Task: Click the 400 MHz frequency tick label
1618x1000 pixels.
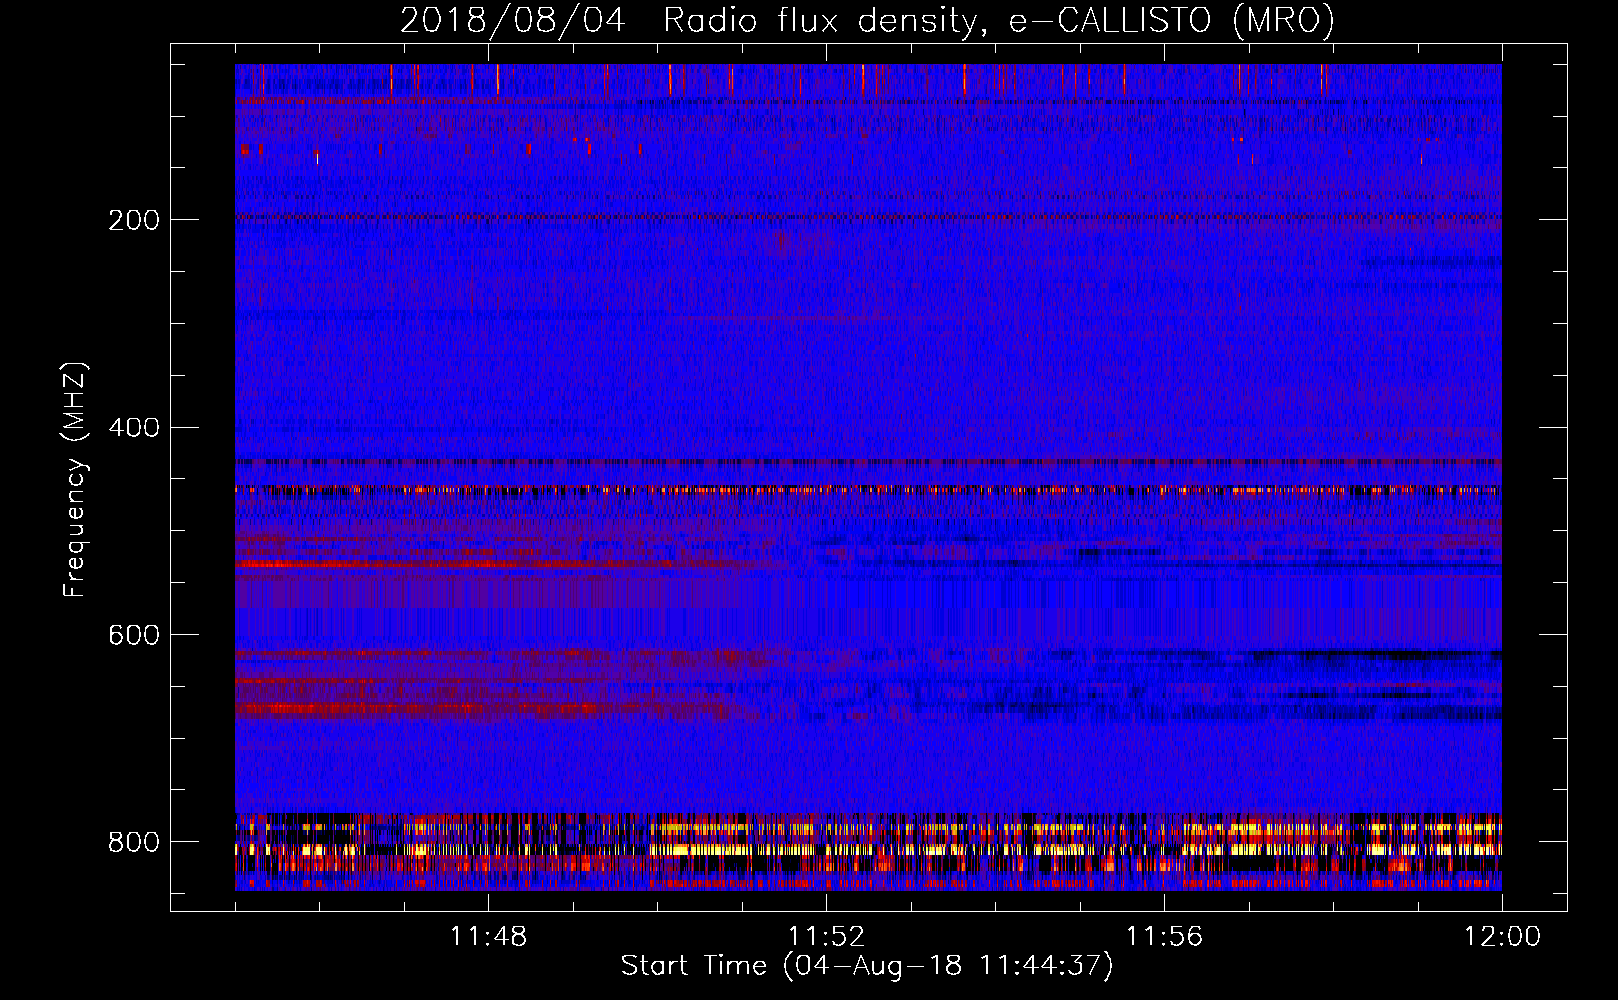Action: click(133, 428)
